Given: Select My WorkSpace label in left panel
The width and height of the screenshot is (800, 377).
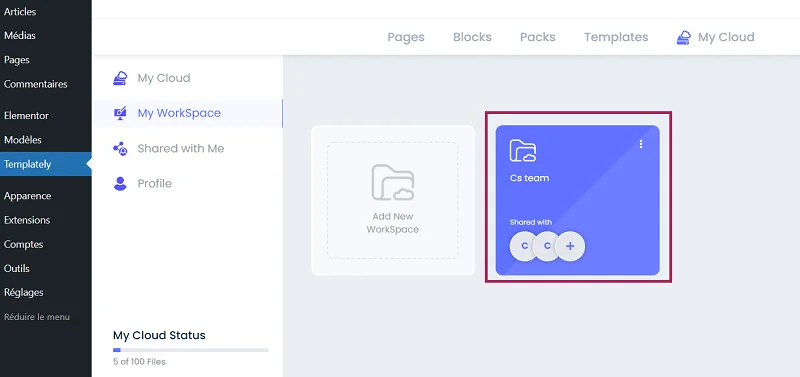Looking at the screenshot, I should click(x=179, y=113).
